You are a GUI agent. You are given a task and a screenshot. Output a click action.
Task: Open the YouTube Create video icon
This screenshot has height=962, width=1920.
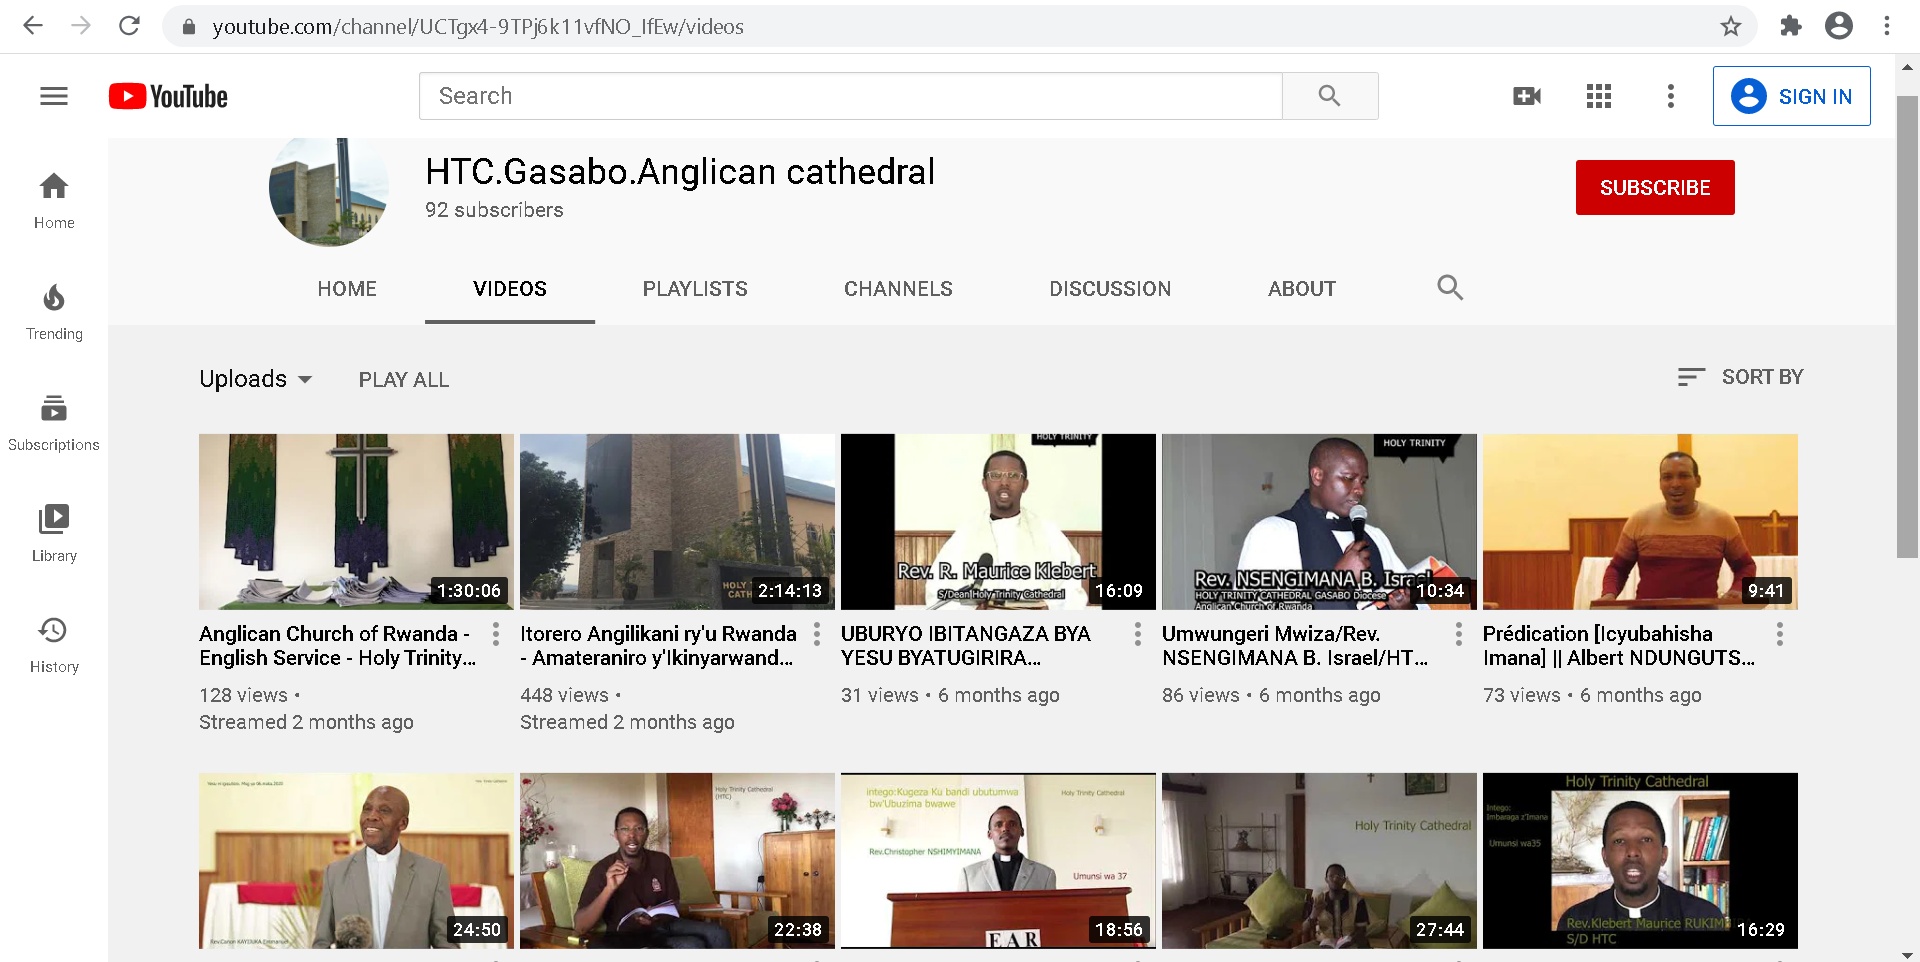(1525, 96)
